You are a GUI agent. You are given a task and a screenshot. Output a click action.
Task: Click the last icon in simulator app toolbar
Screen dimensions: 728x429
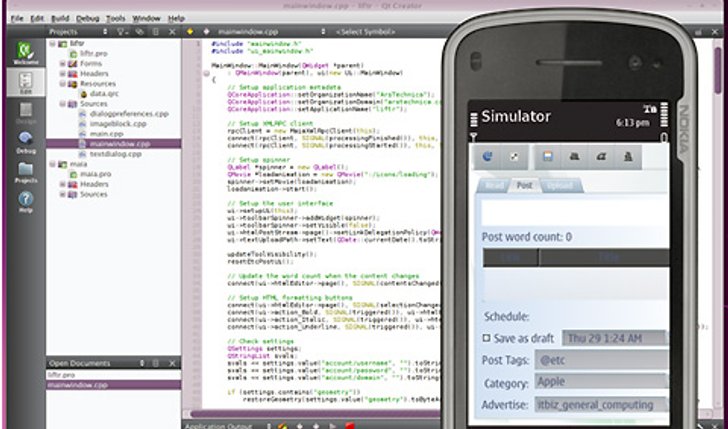tap(628, 157)
